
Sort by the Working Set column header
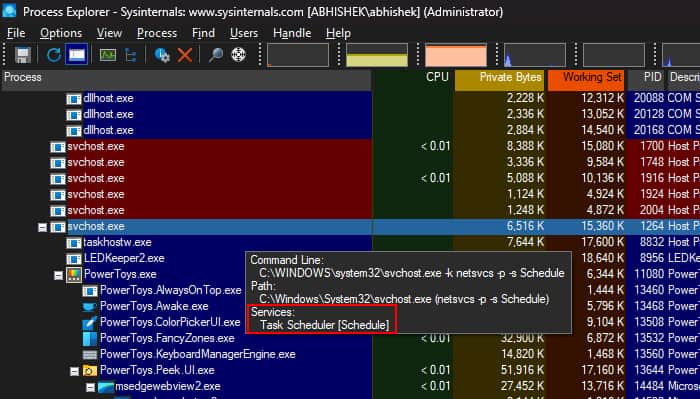point(586,79)
